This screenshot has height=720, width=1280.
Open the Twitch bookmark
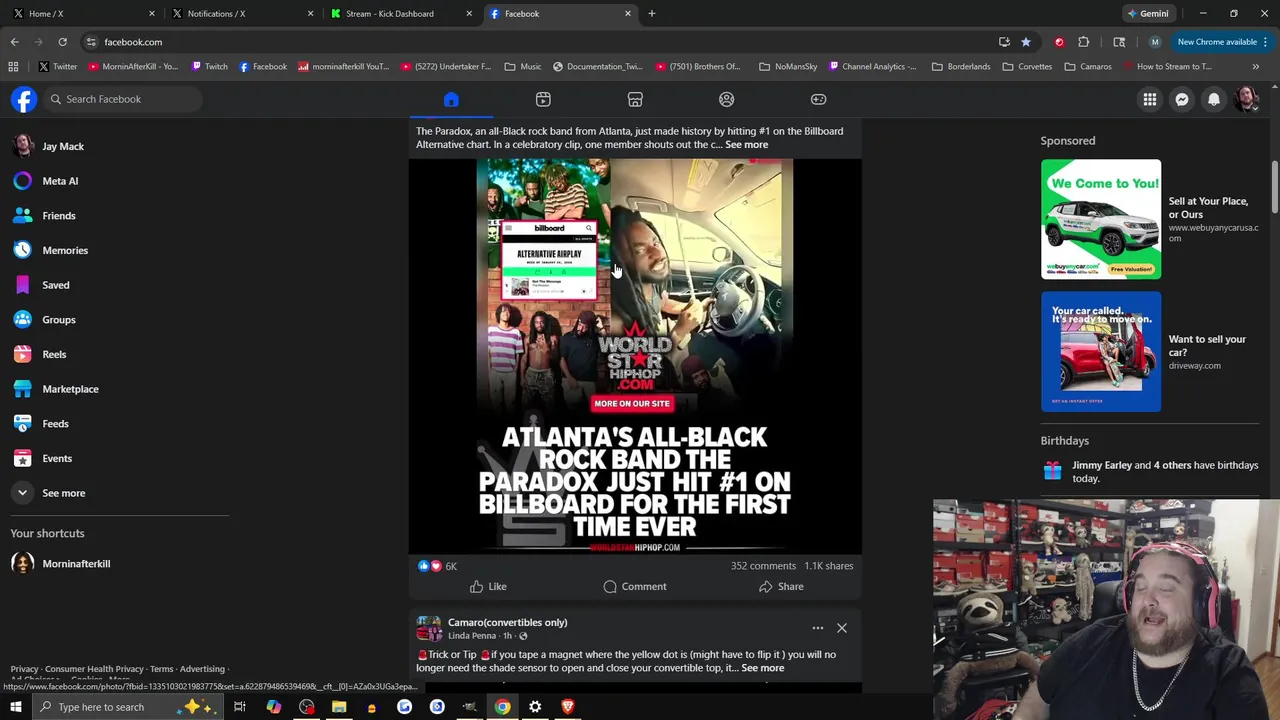tap(210, 67)
